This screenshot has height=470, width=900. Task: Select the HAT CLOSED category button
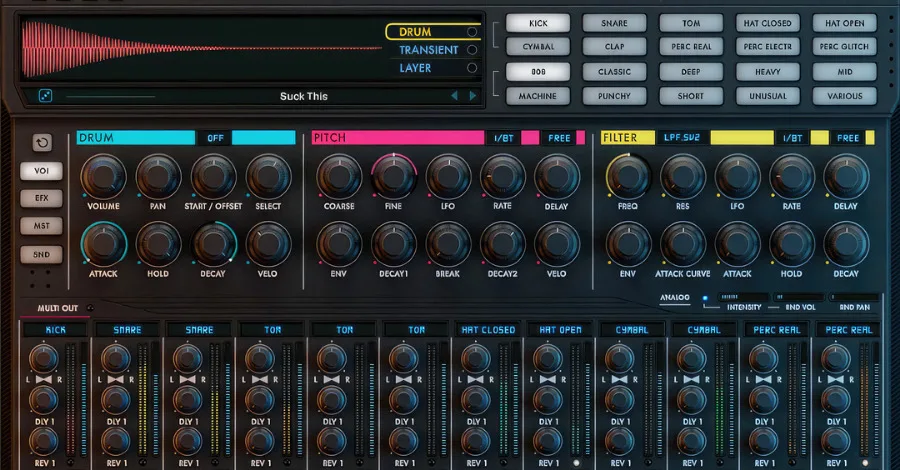tap(767, 23)
